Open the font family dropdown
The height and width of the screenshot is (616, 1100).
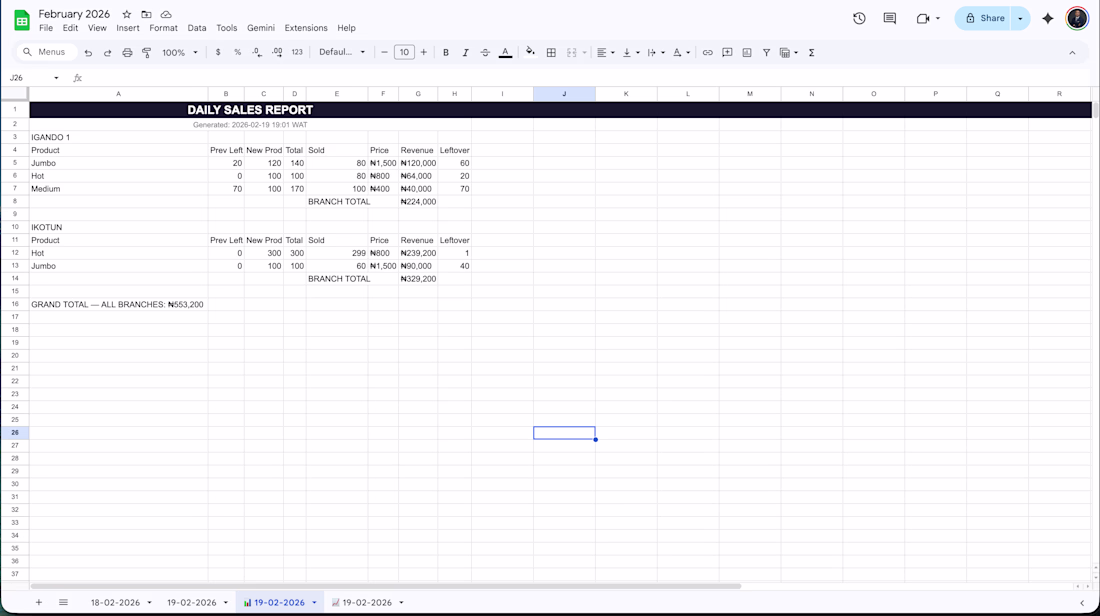point(342,53)
